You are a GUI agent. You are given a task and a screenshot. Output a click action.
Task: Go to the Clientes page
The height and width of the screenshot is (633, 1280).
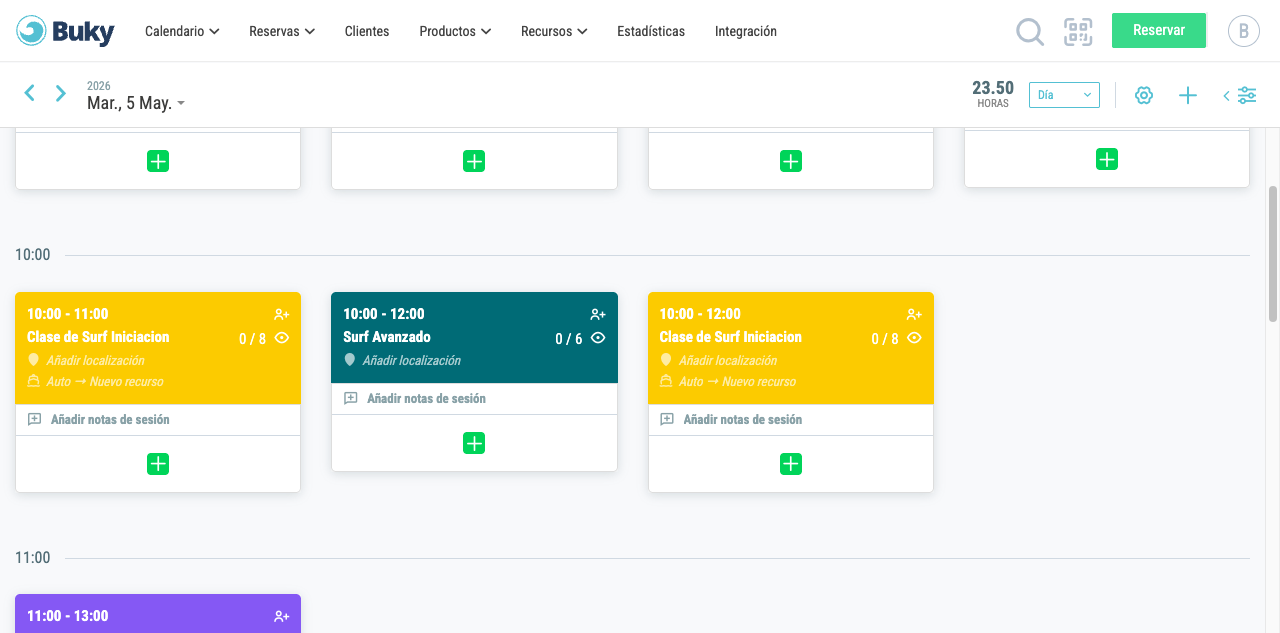[x=367, y=31]
